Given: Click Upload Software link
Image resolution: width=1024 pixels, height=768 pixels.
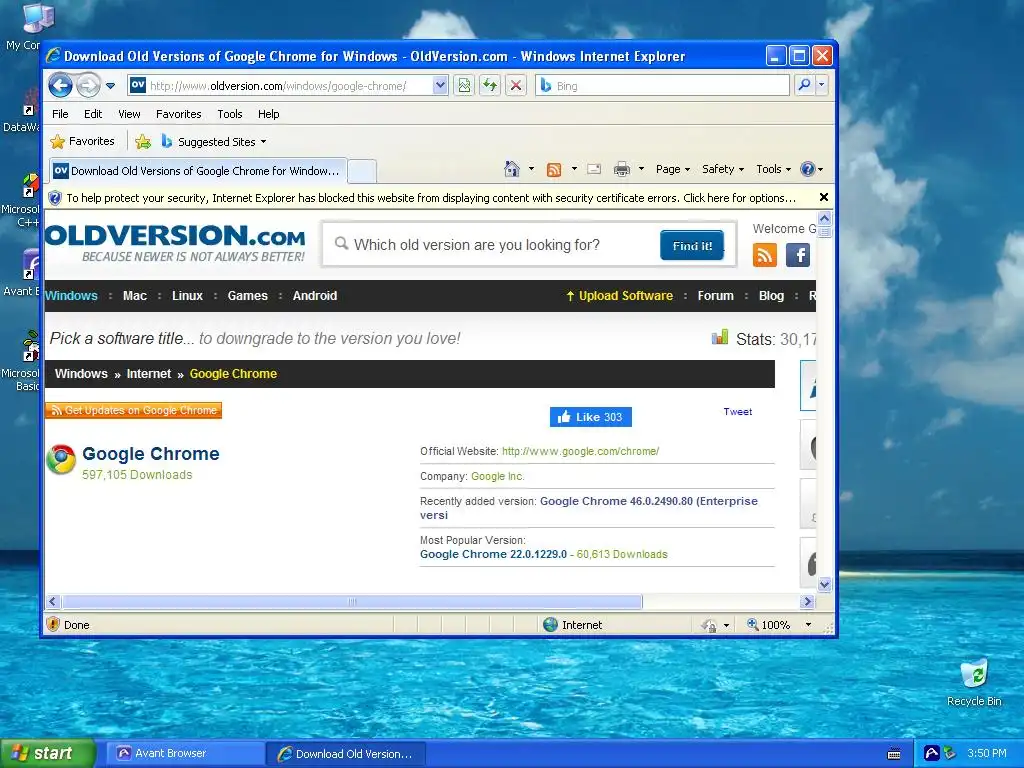Looking at the screenshot, I should [x=619, y=296].
